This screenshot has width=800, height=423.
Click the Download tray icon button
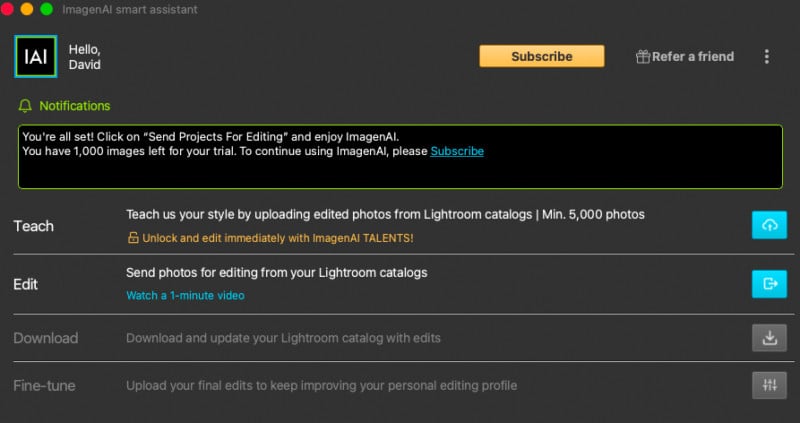(769, 338)
